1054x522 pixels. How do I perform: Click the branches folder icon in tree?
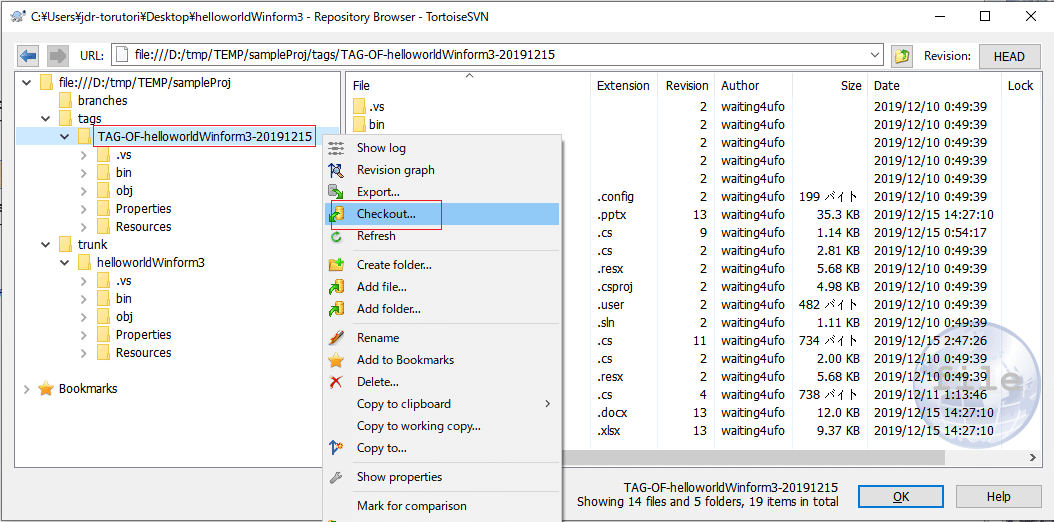point(65,100)
